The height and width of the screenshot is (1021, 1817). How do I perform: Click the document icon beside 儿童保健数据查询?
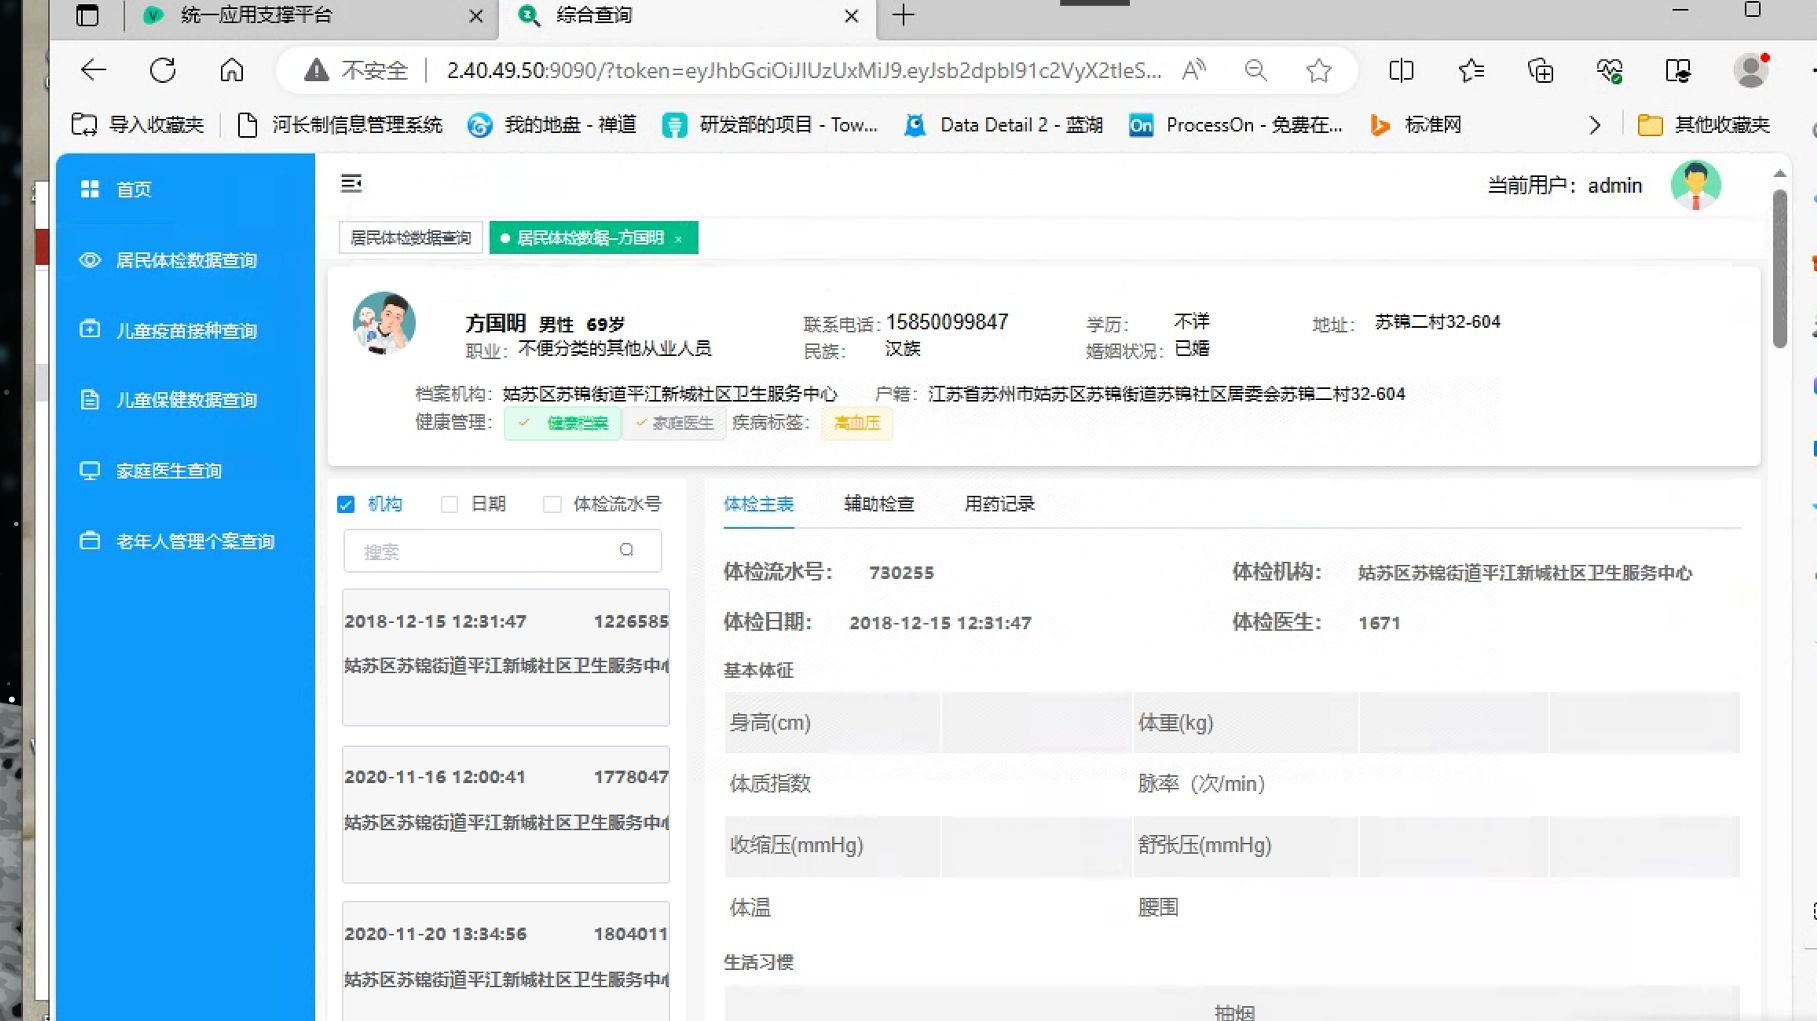[x=90, y=400]
